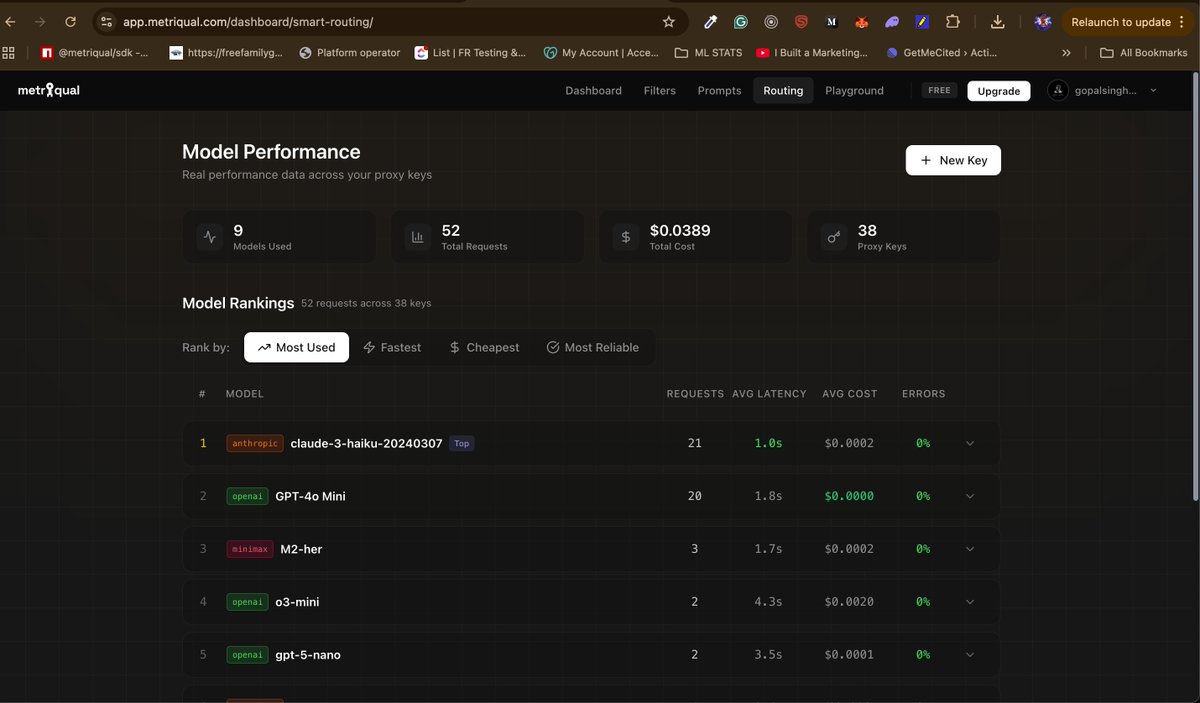1200x703 pixels.
Task: Open the Platform operator bookmark
Action: point(349,52)
